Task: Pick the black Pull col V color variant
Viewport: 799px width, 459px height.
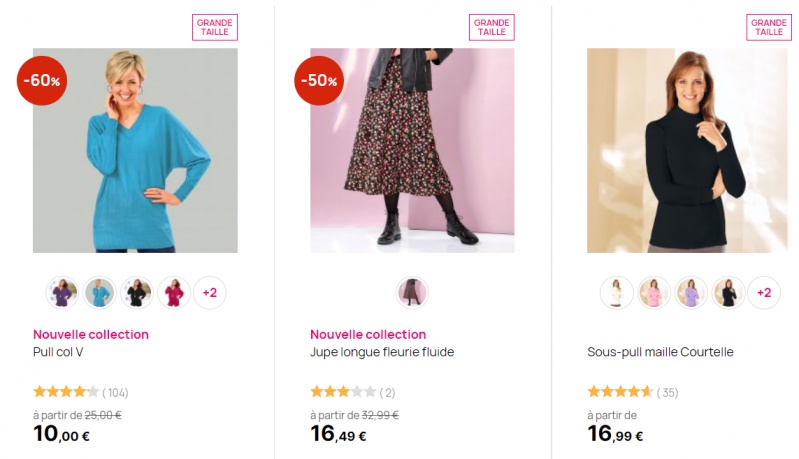Action: 136,293
